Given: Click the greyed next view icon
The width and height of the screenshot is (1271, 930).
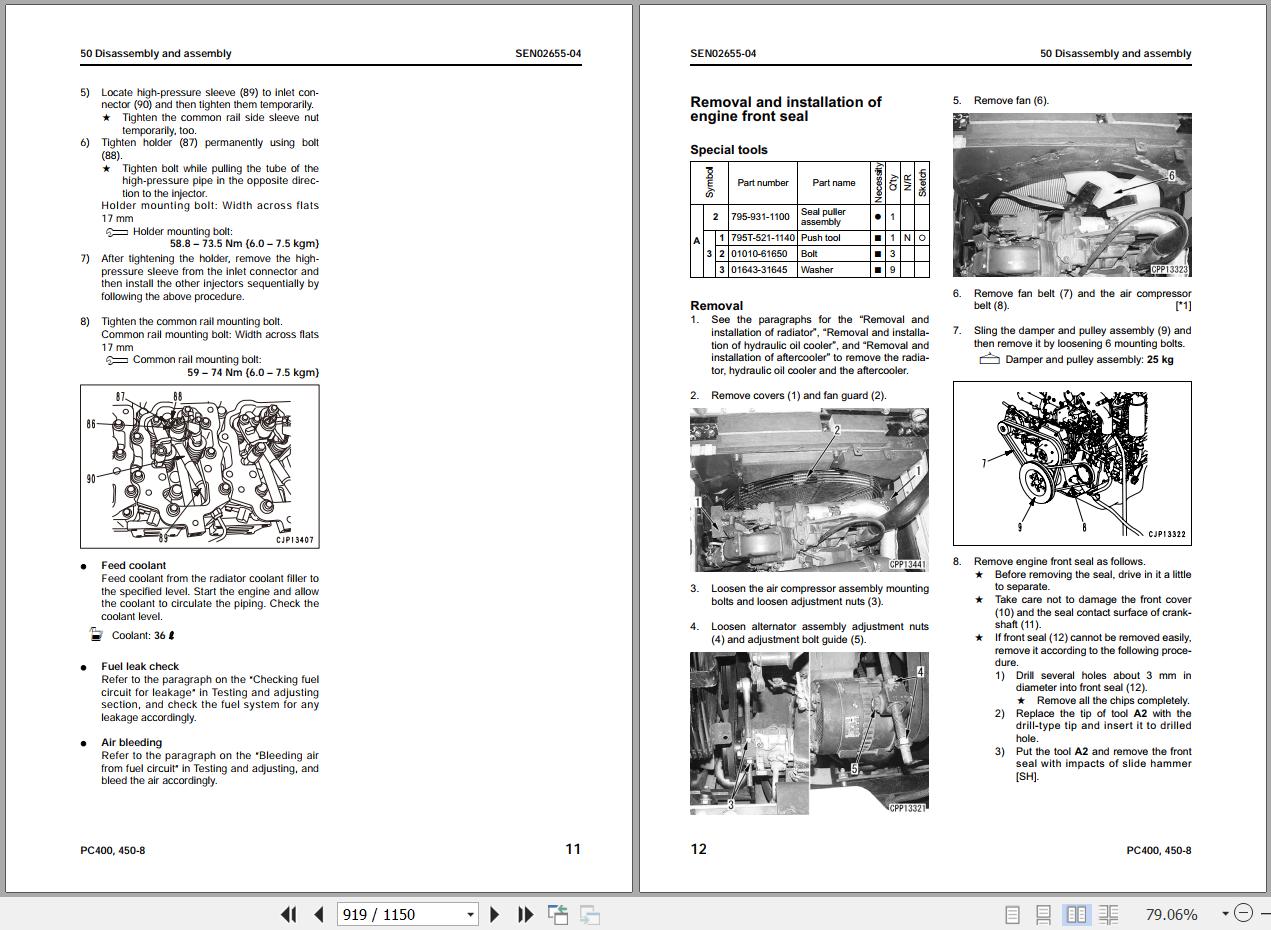Looking at the screenshot, I should [x=590, y=914].
